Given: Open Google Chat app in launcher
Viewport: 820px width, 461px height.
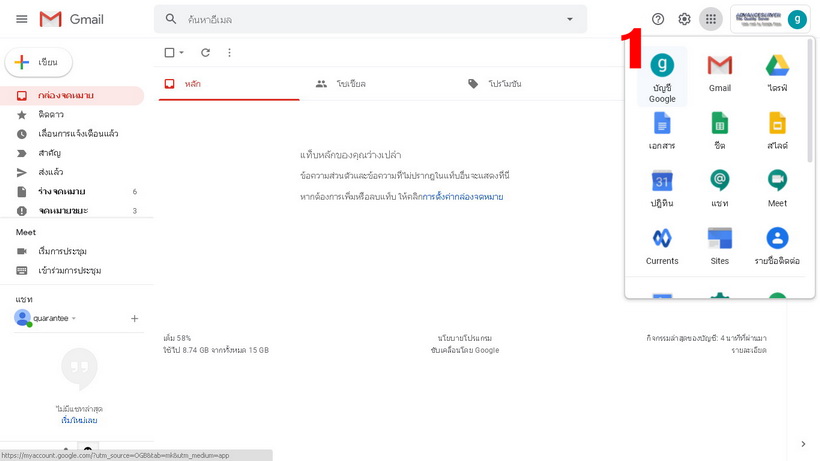Looking at the screenshot, I should click(720, 188).
